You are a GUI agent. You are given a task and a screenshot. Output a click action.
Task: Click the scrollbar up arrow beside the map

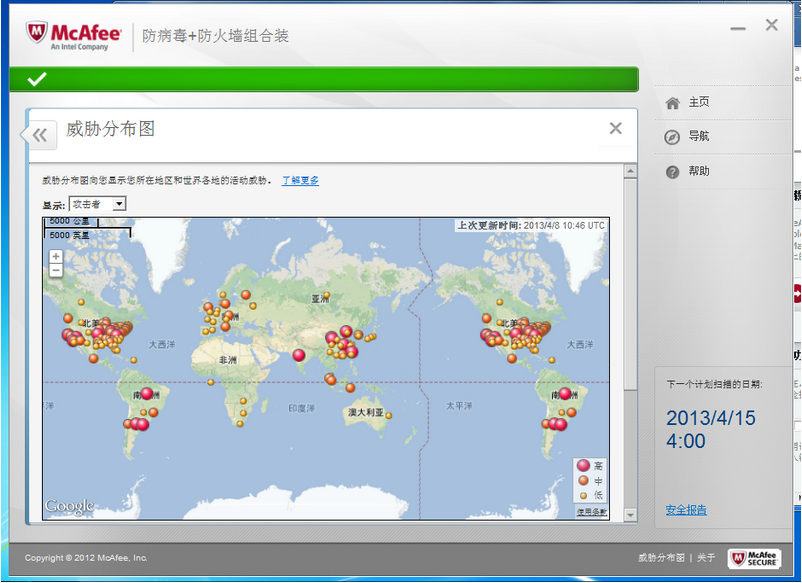pyautogui.click(x=630, y=172)
